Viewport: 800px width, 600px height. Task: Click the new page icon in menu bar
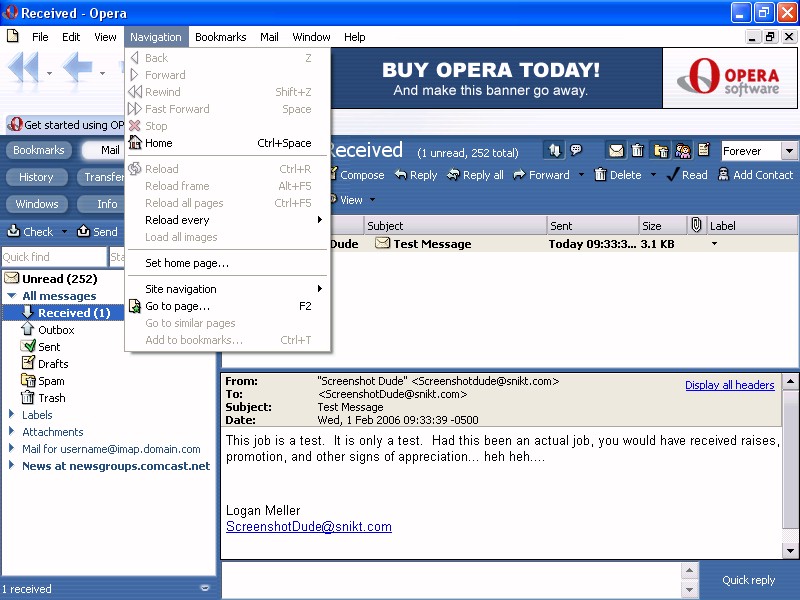[13, 36]
